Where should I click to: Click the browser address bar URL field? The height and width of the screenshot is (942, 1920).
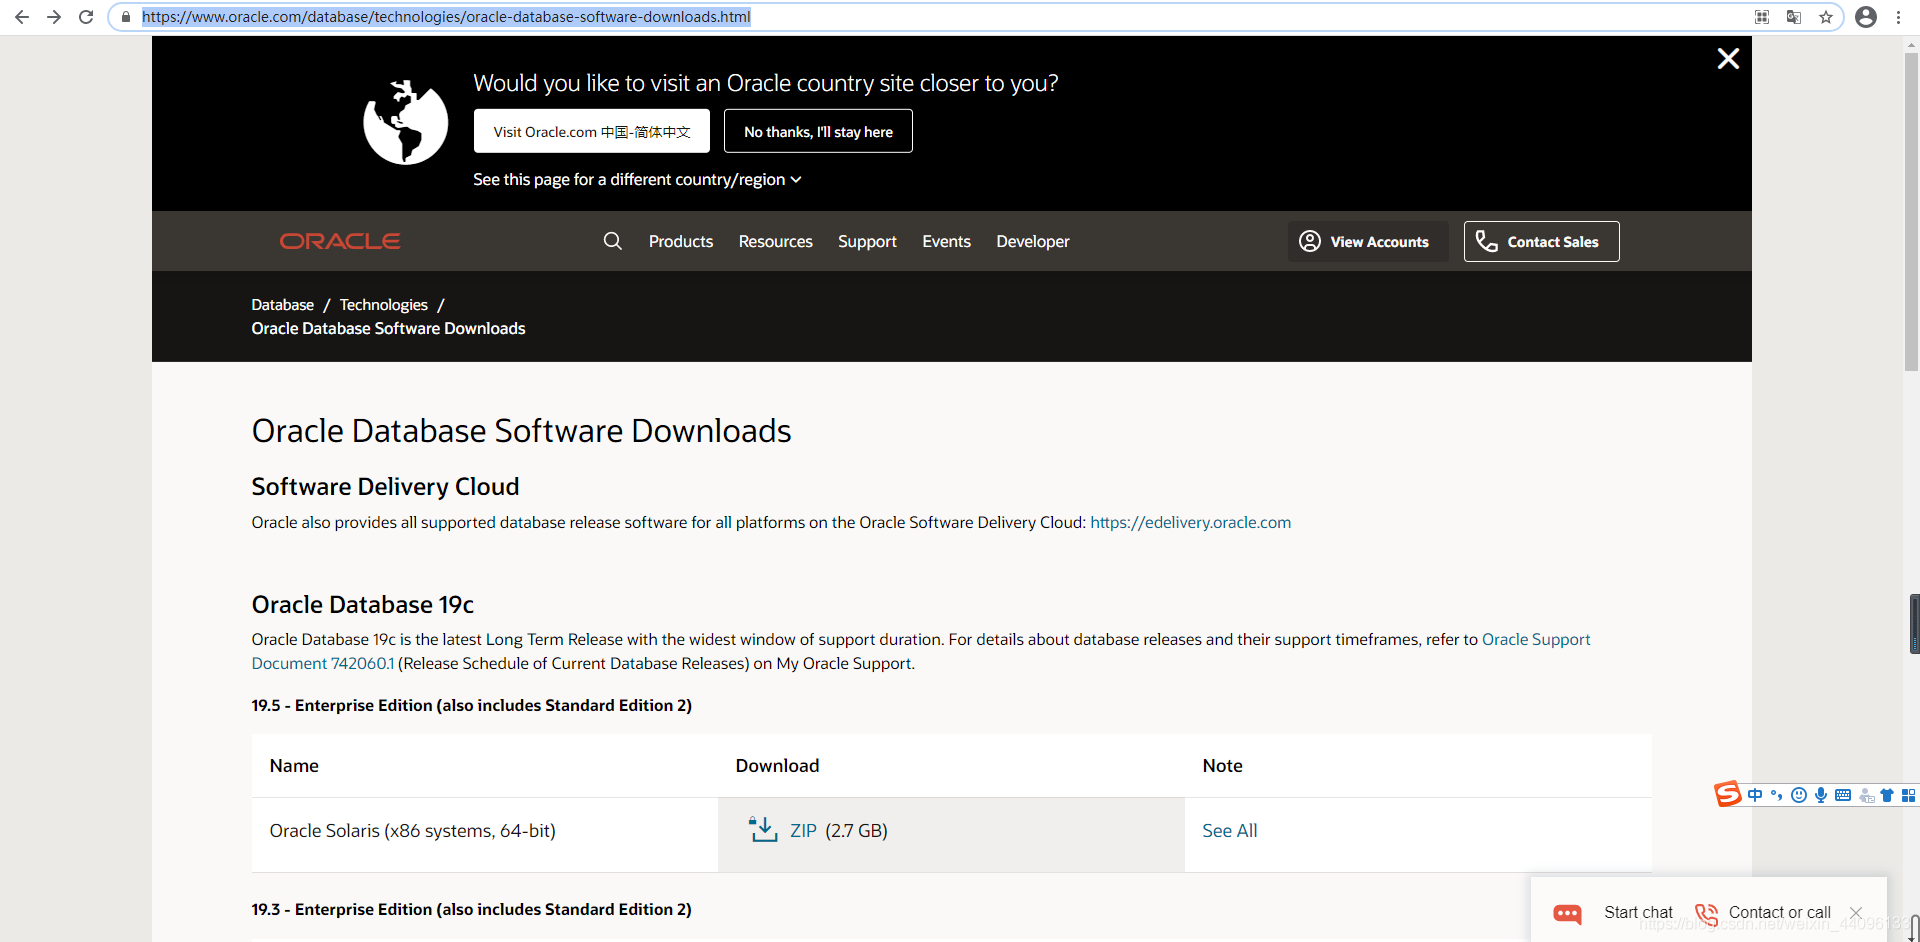(x=900, y=17)
